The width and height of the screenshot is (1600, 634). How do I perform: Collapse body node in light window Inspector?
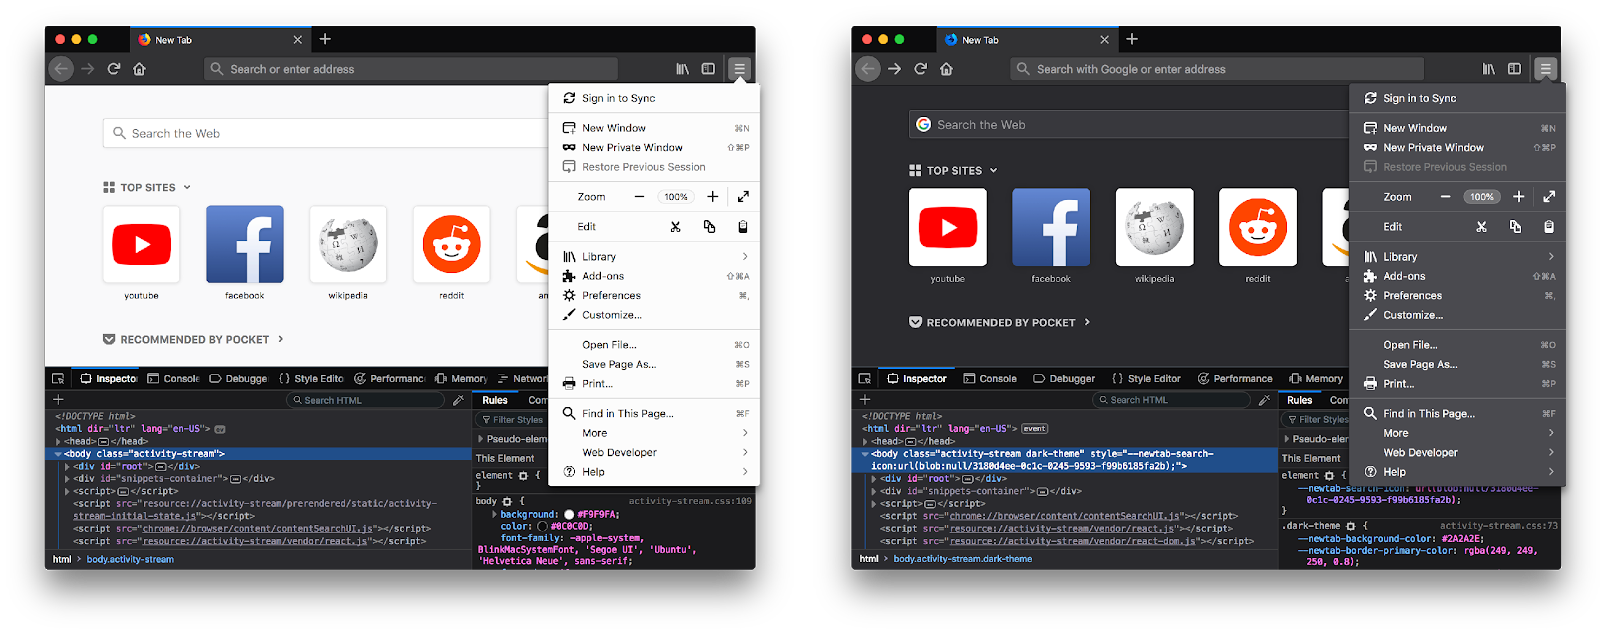[x=58, y=454]
